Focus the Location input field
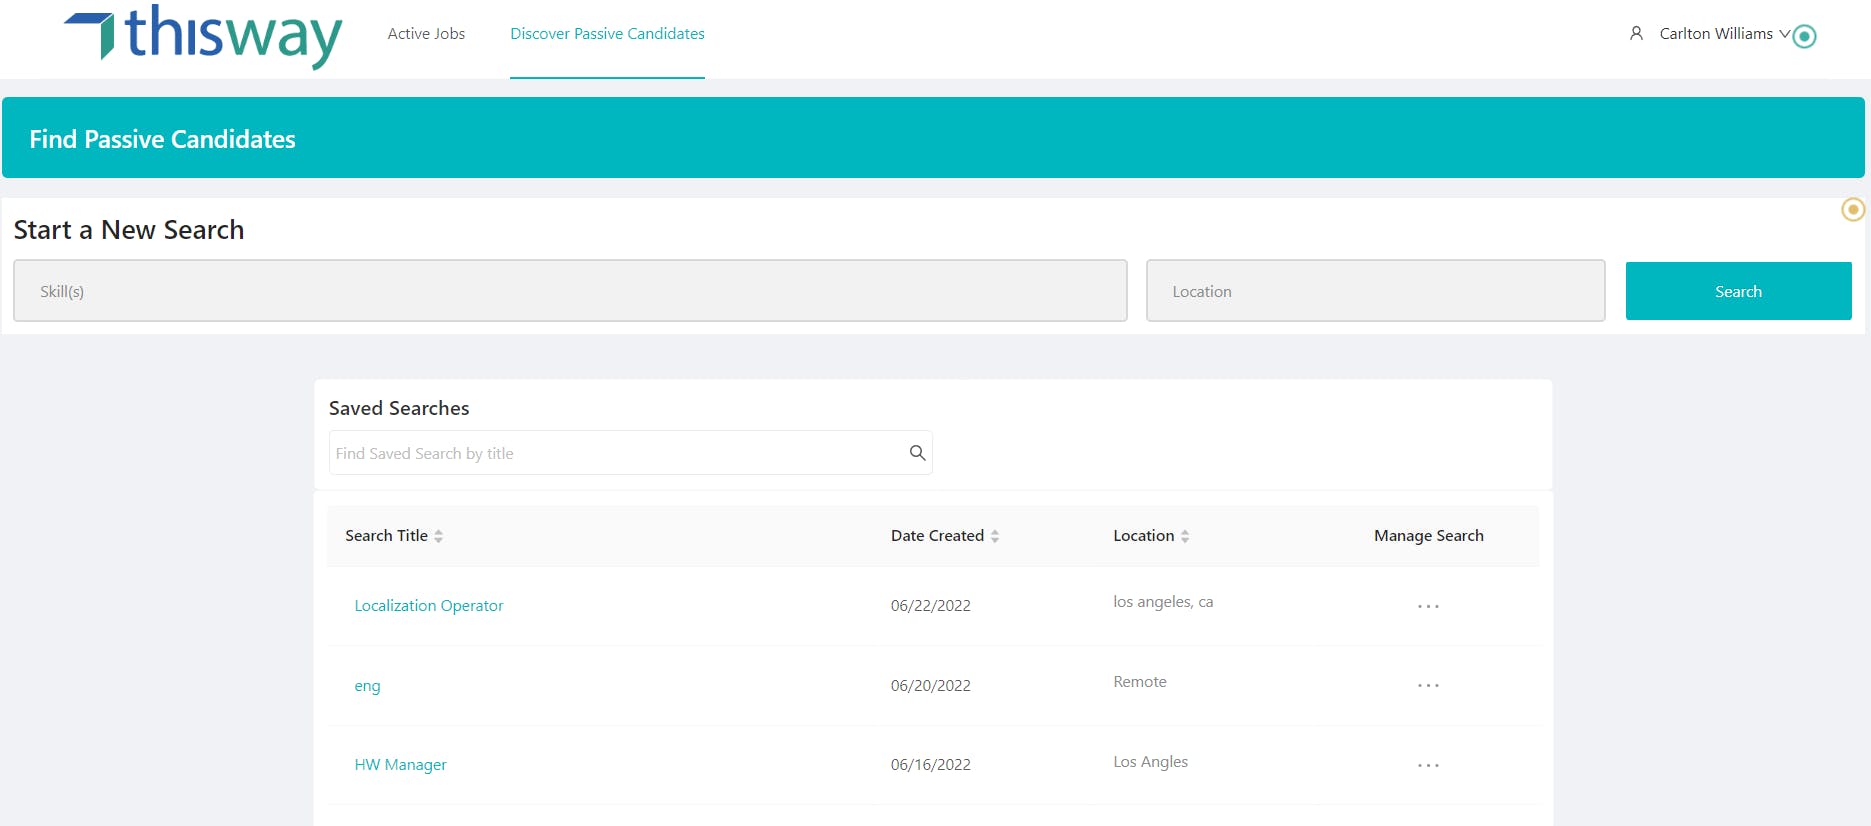The height and width of the screenshot is (826, 1871). pos(1375,291)
